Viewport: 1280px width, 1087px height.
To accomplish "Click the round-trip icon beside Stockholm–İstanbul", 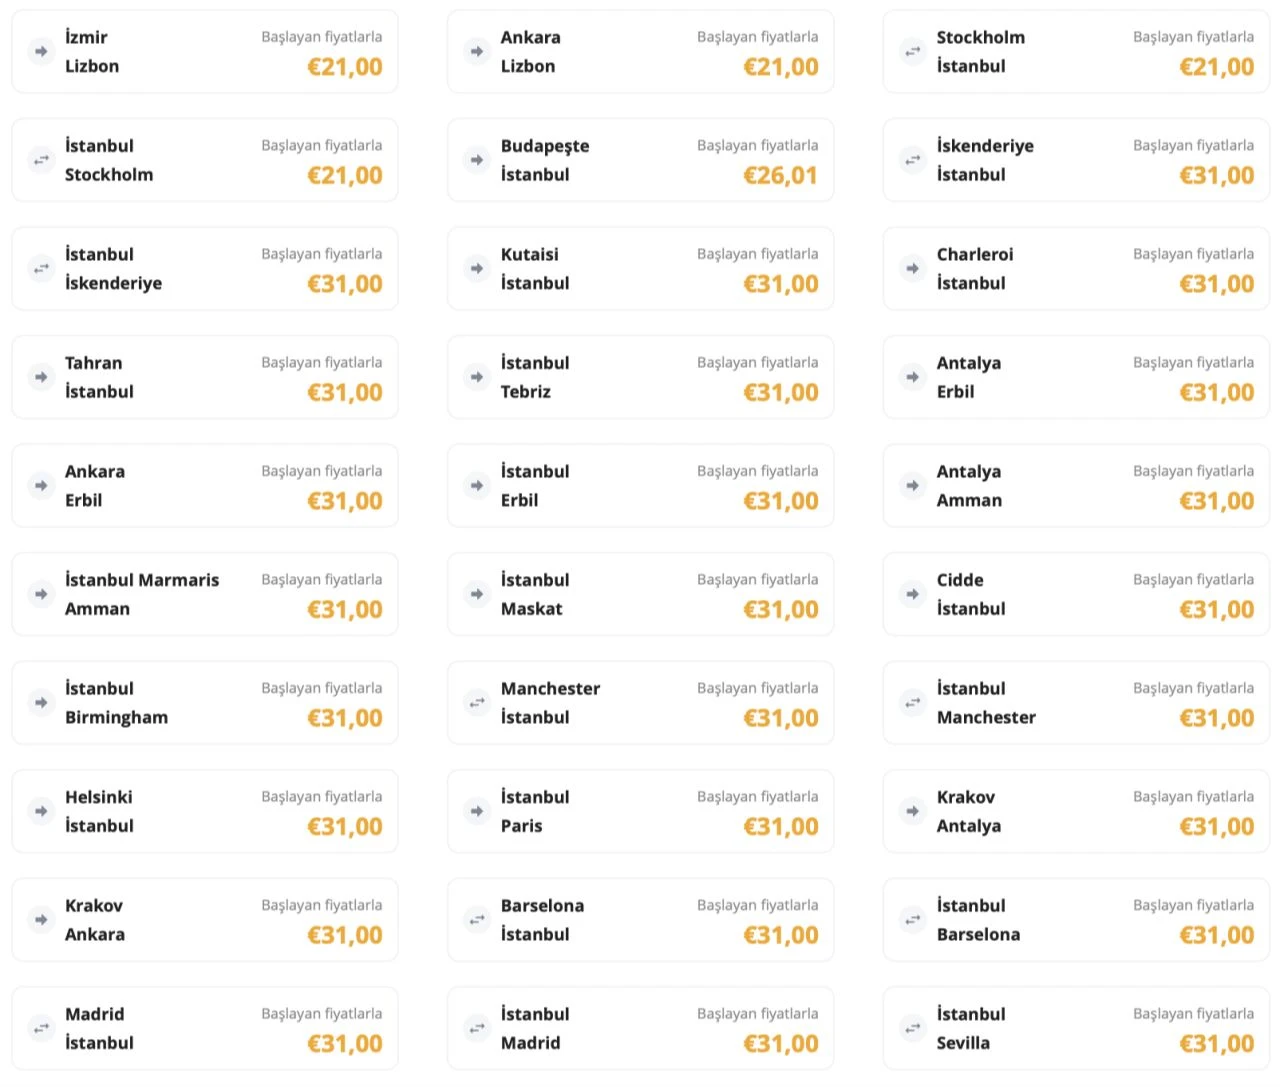I will pyautogui.click(x=912, y=51).
